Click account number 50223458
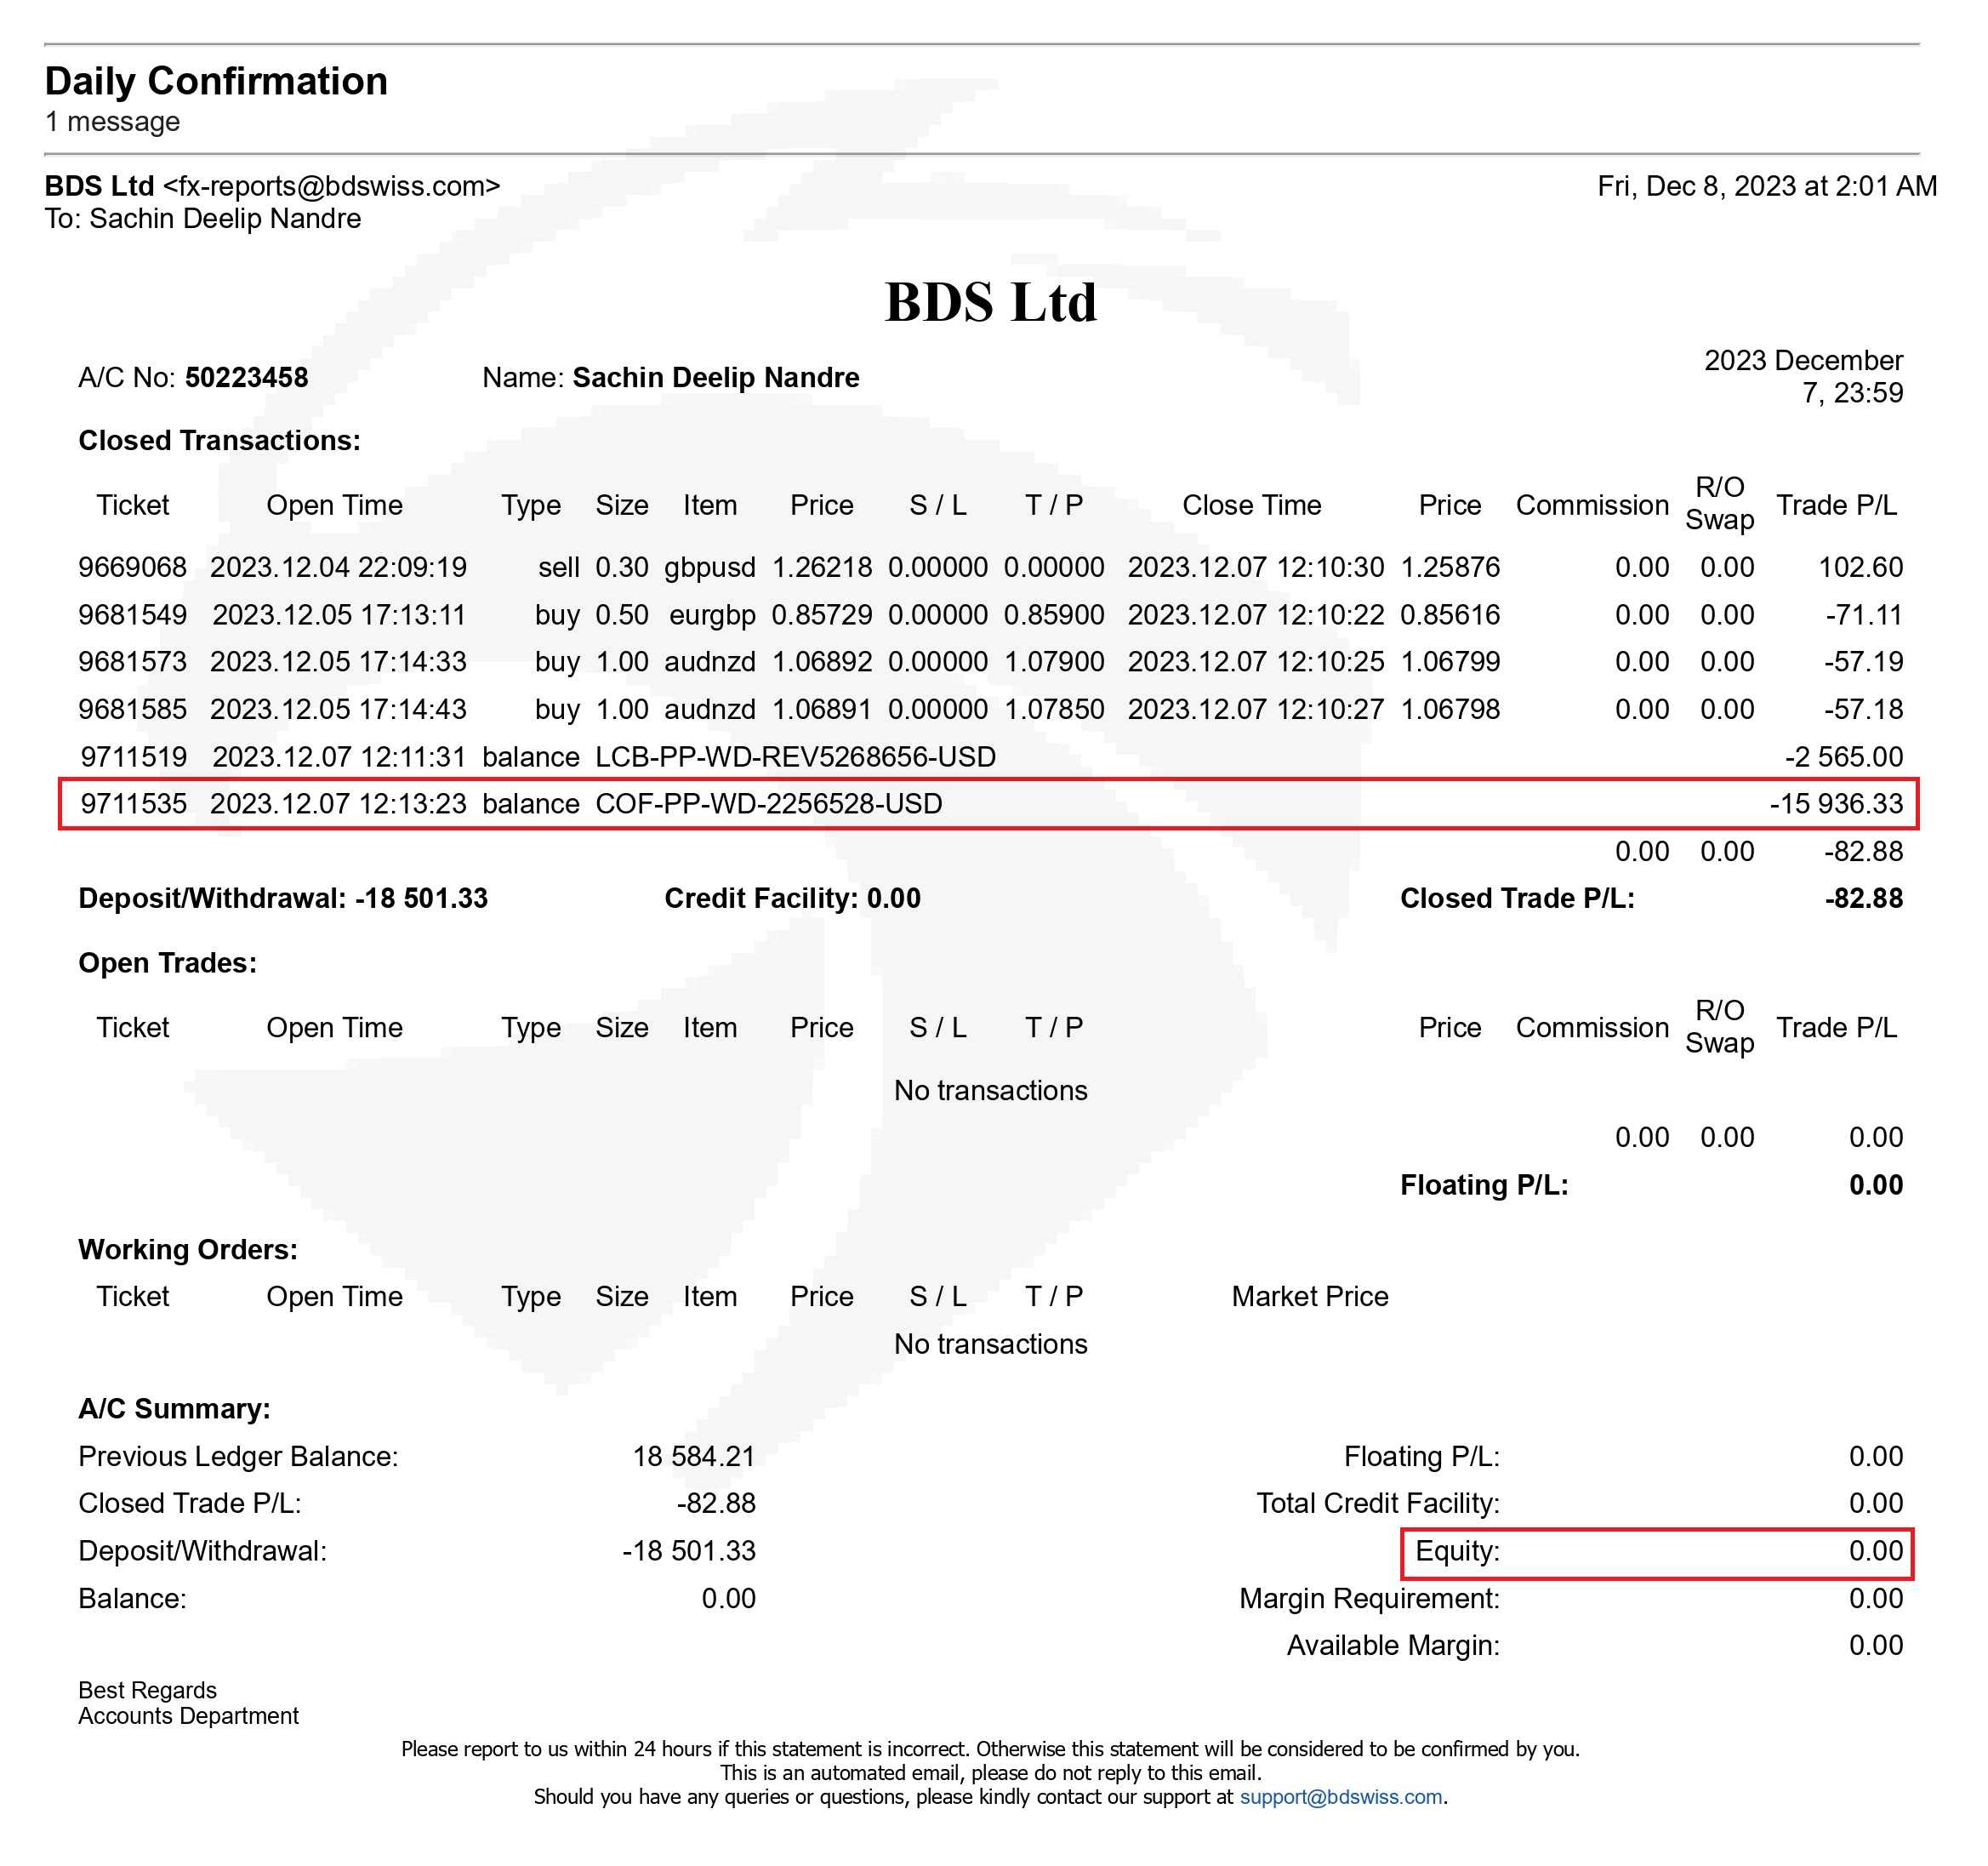The image size is (1988, 1866). click(x=246, y=378)
